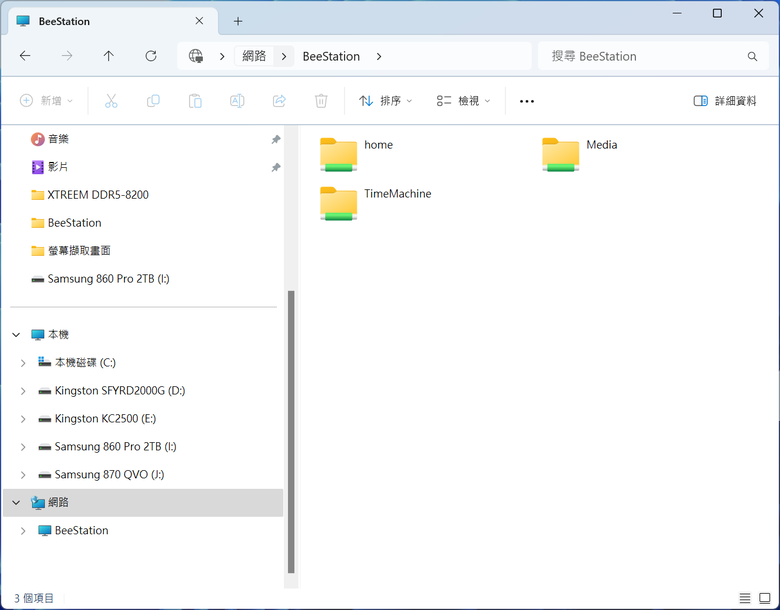Expand Kingston KC2500 (E:) node

(x=23, y=419)
